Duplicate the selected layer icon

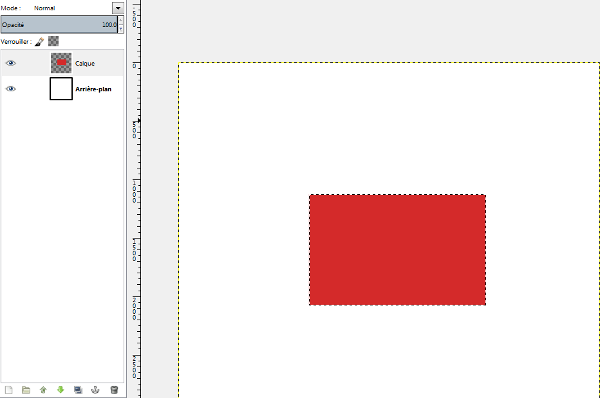click(x=78, y=390)
